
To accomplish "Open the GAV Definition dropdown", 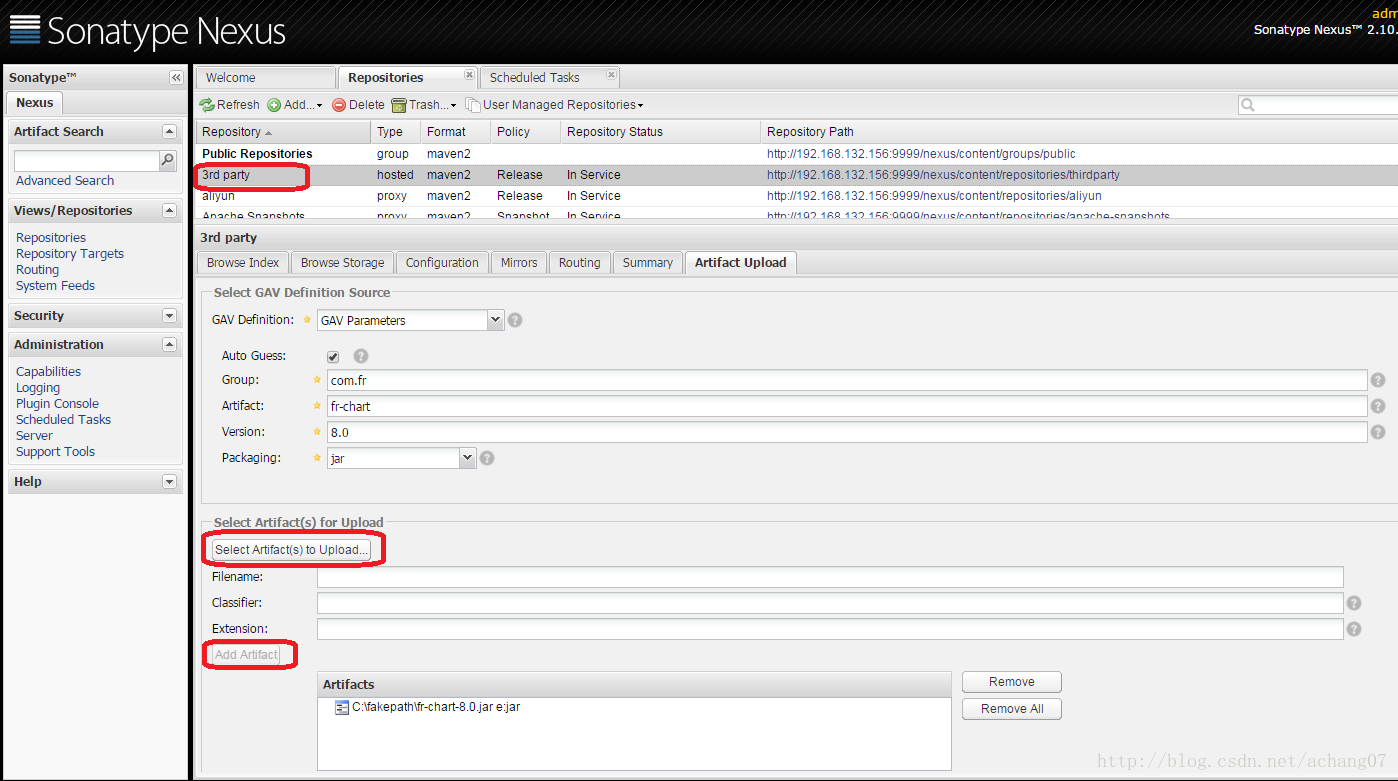I will tap(495, 320).
